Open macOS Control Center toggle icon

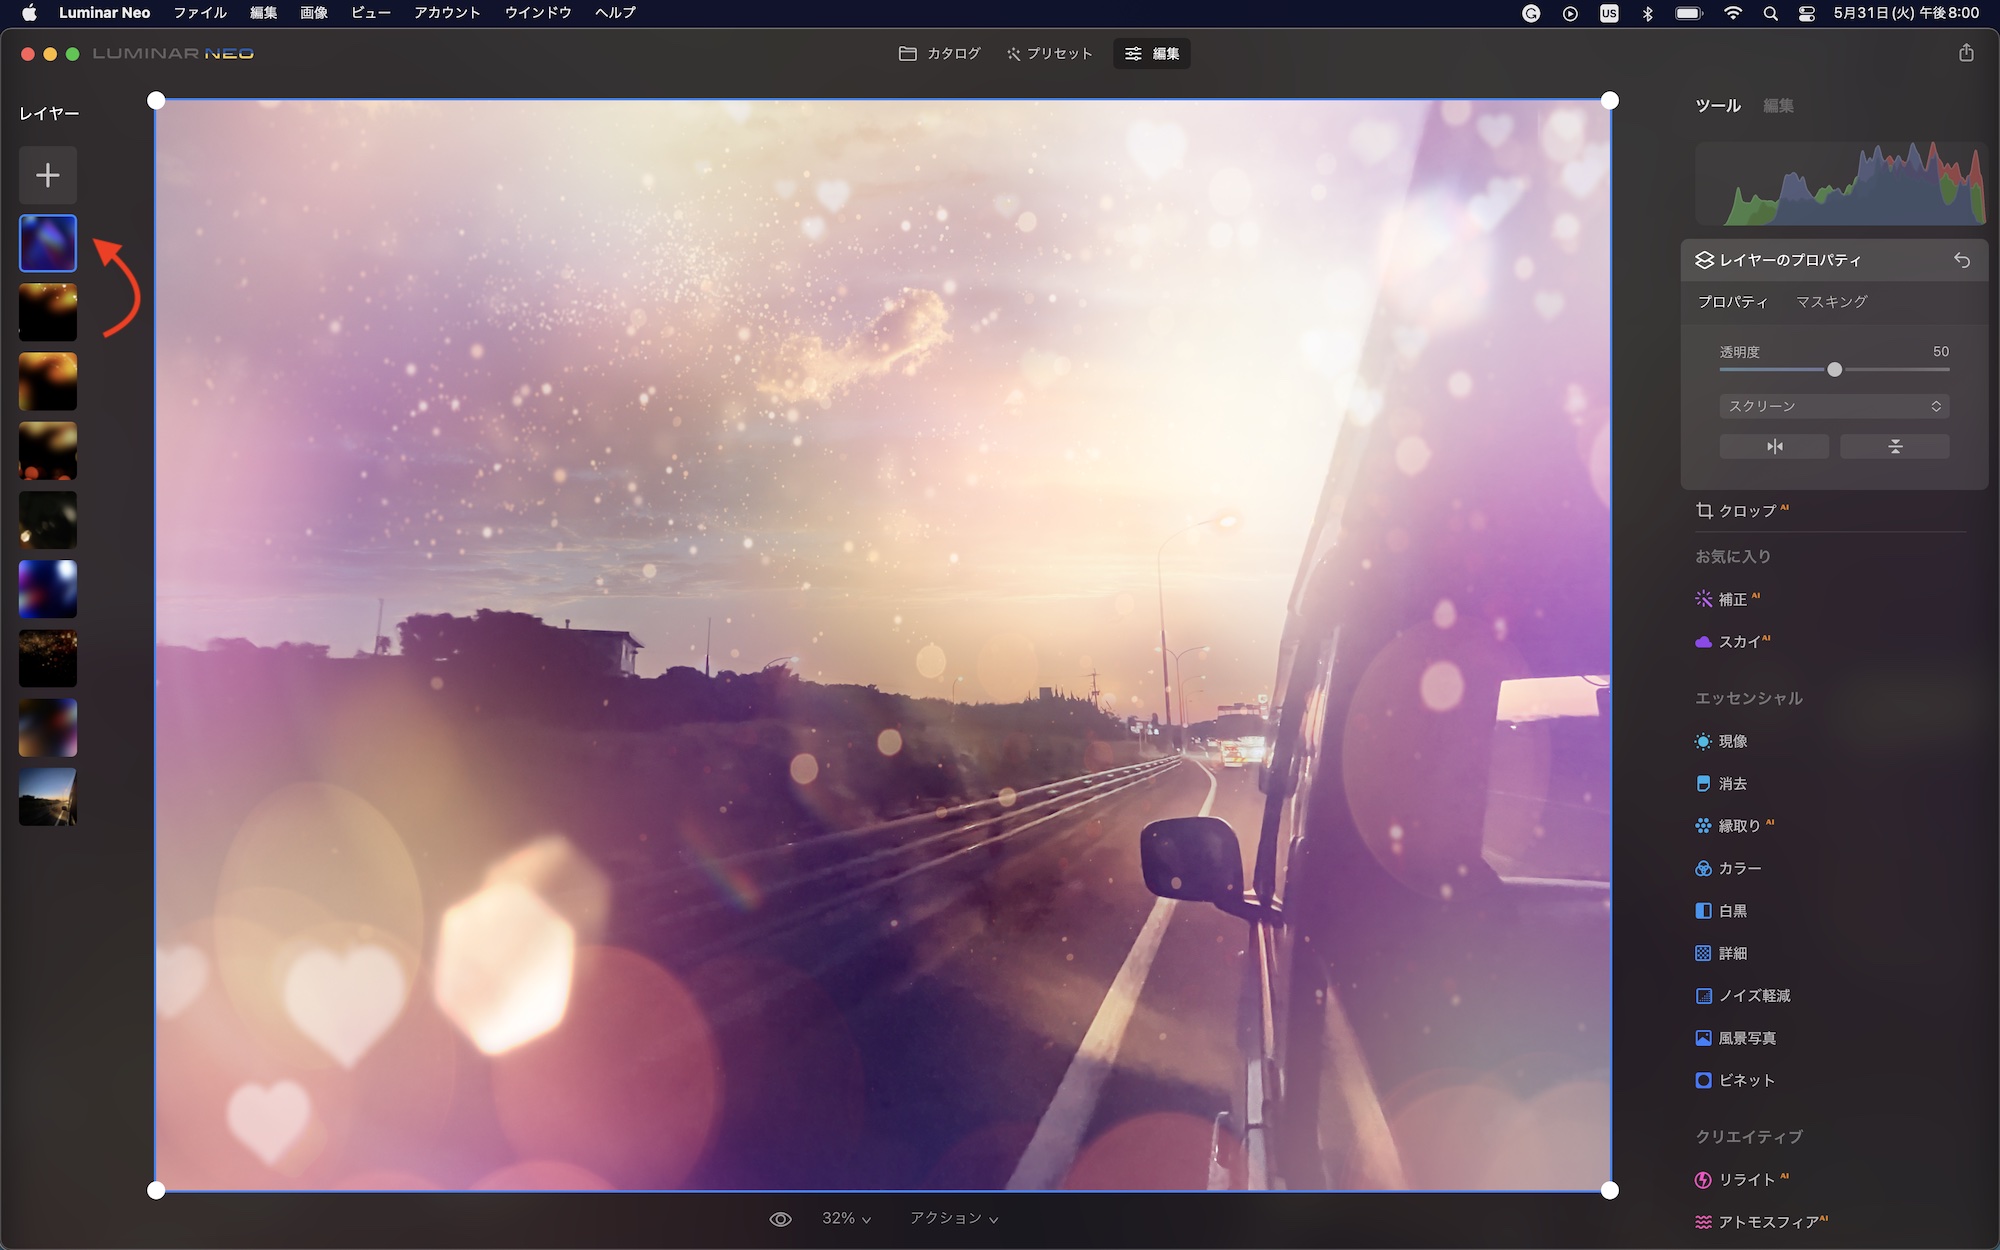pos(1806,13)
